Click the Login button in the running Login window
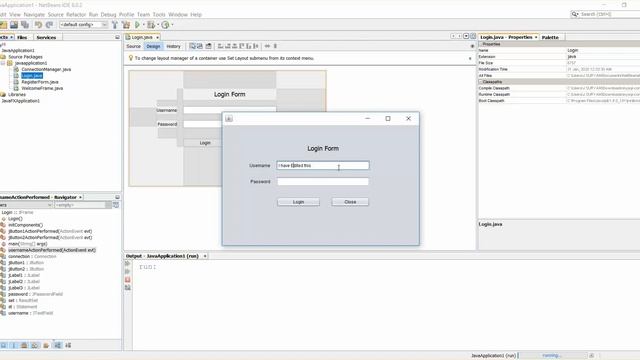The width and height of the screenshot is (640, 360). (x=298, y=202)
